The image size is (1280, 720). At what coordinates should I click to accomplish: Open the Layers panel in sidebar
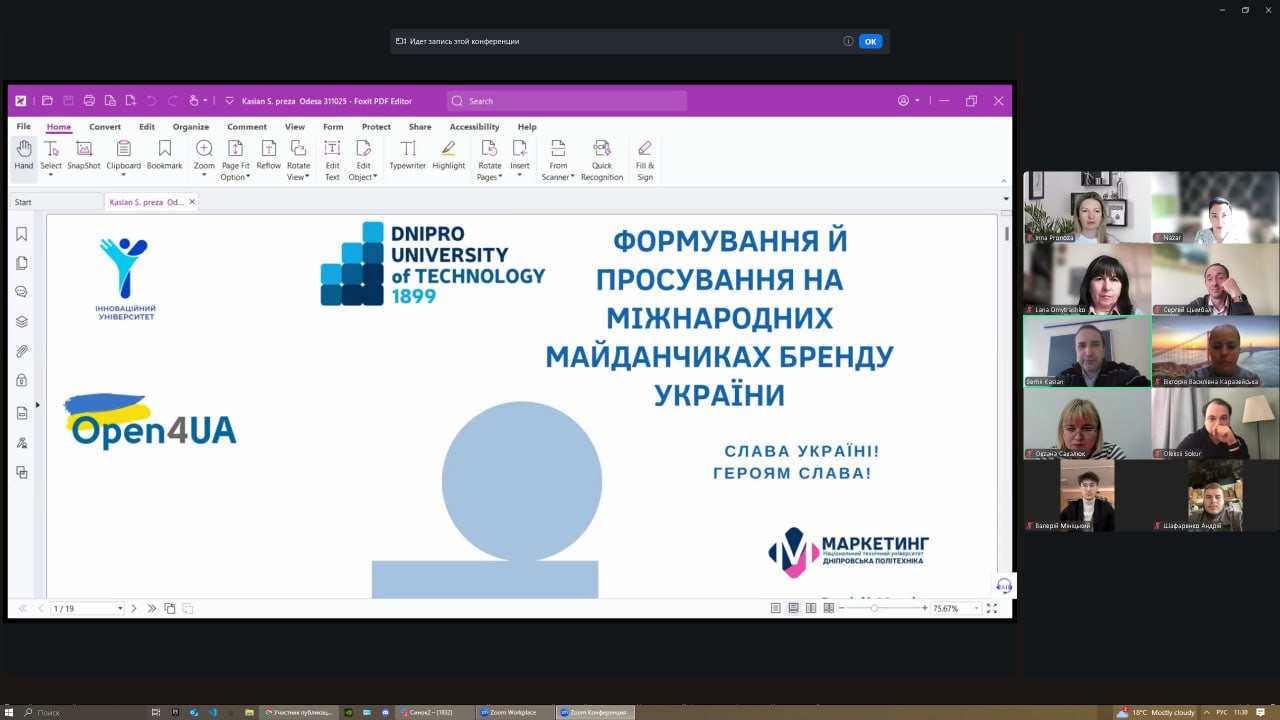click(22, 322)
